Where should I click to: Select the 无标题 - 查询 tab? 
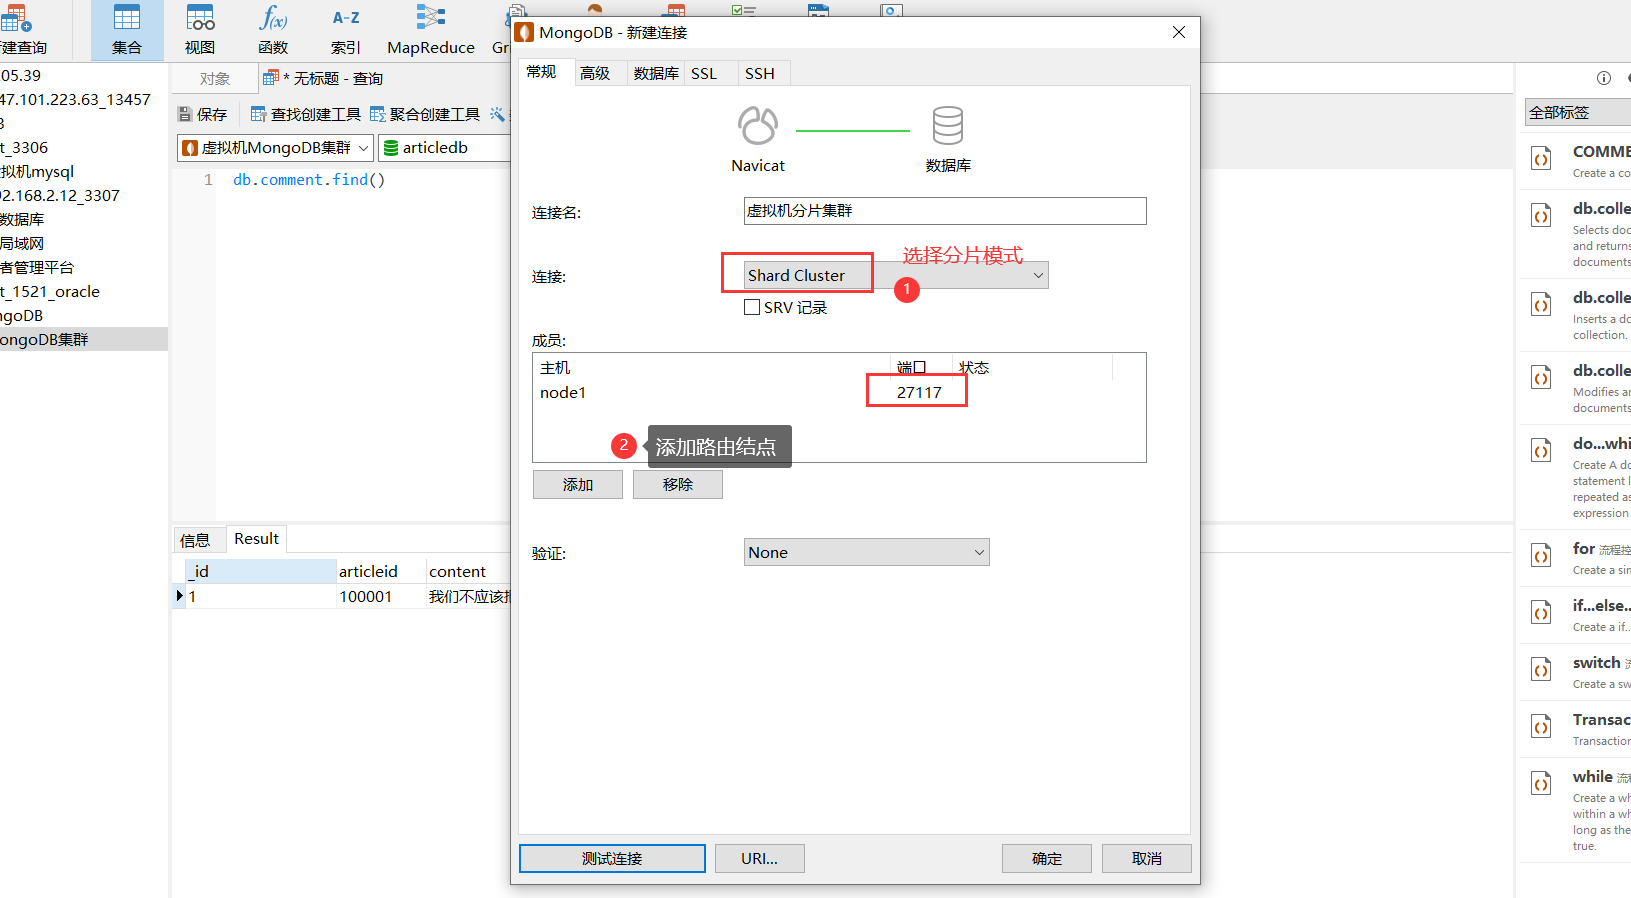pos(323,78)
